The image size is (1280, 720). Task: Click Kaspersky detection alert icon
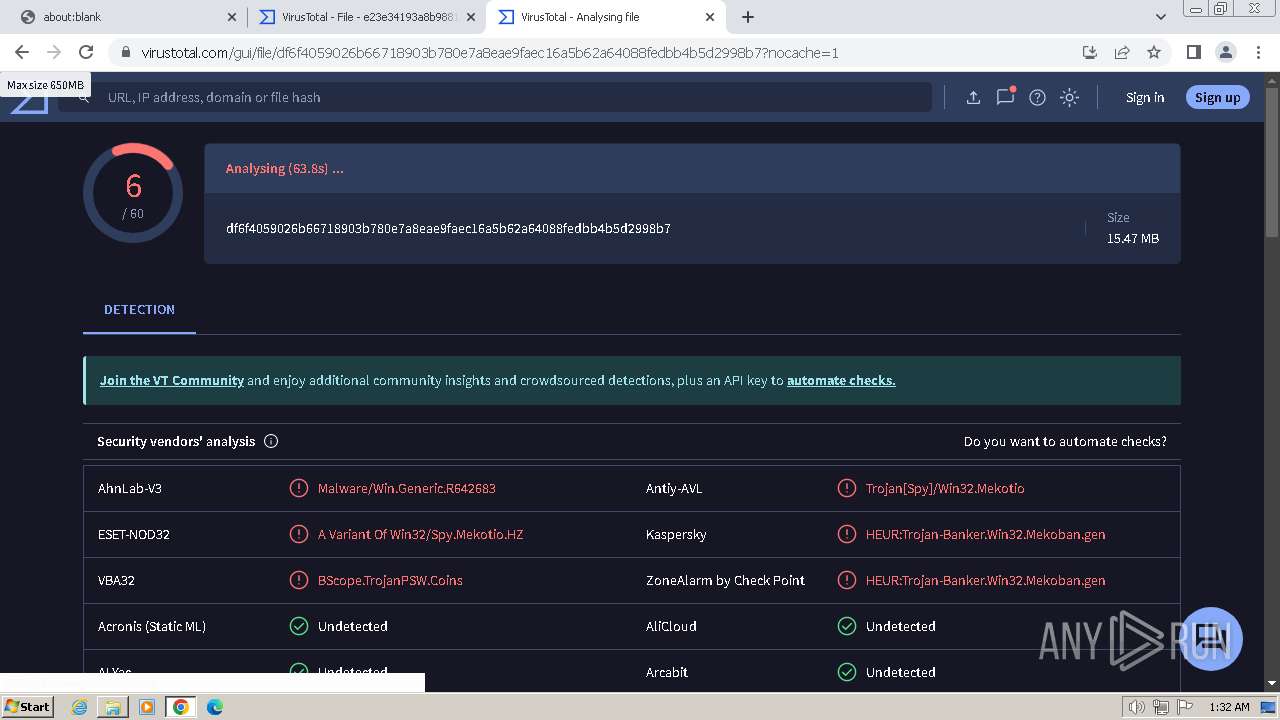(x=847, y=534)
